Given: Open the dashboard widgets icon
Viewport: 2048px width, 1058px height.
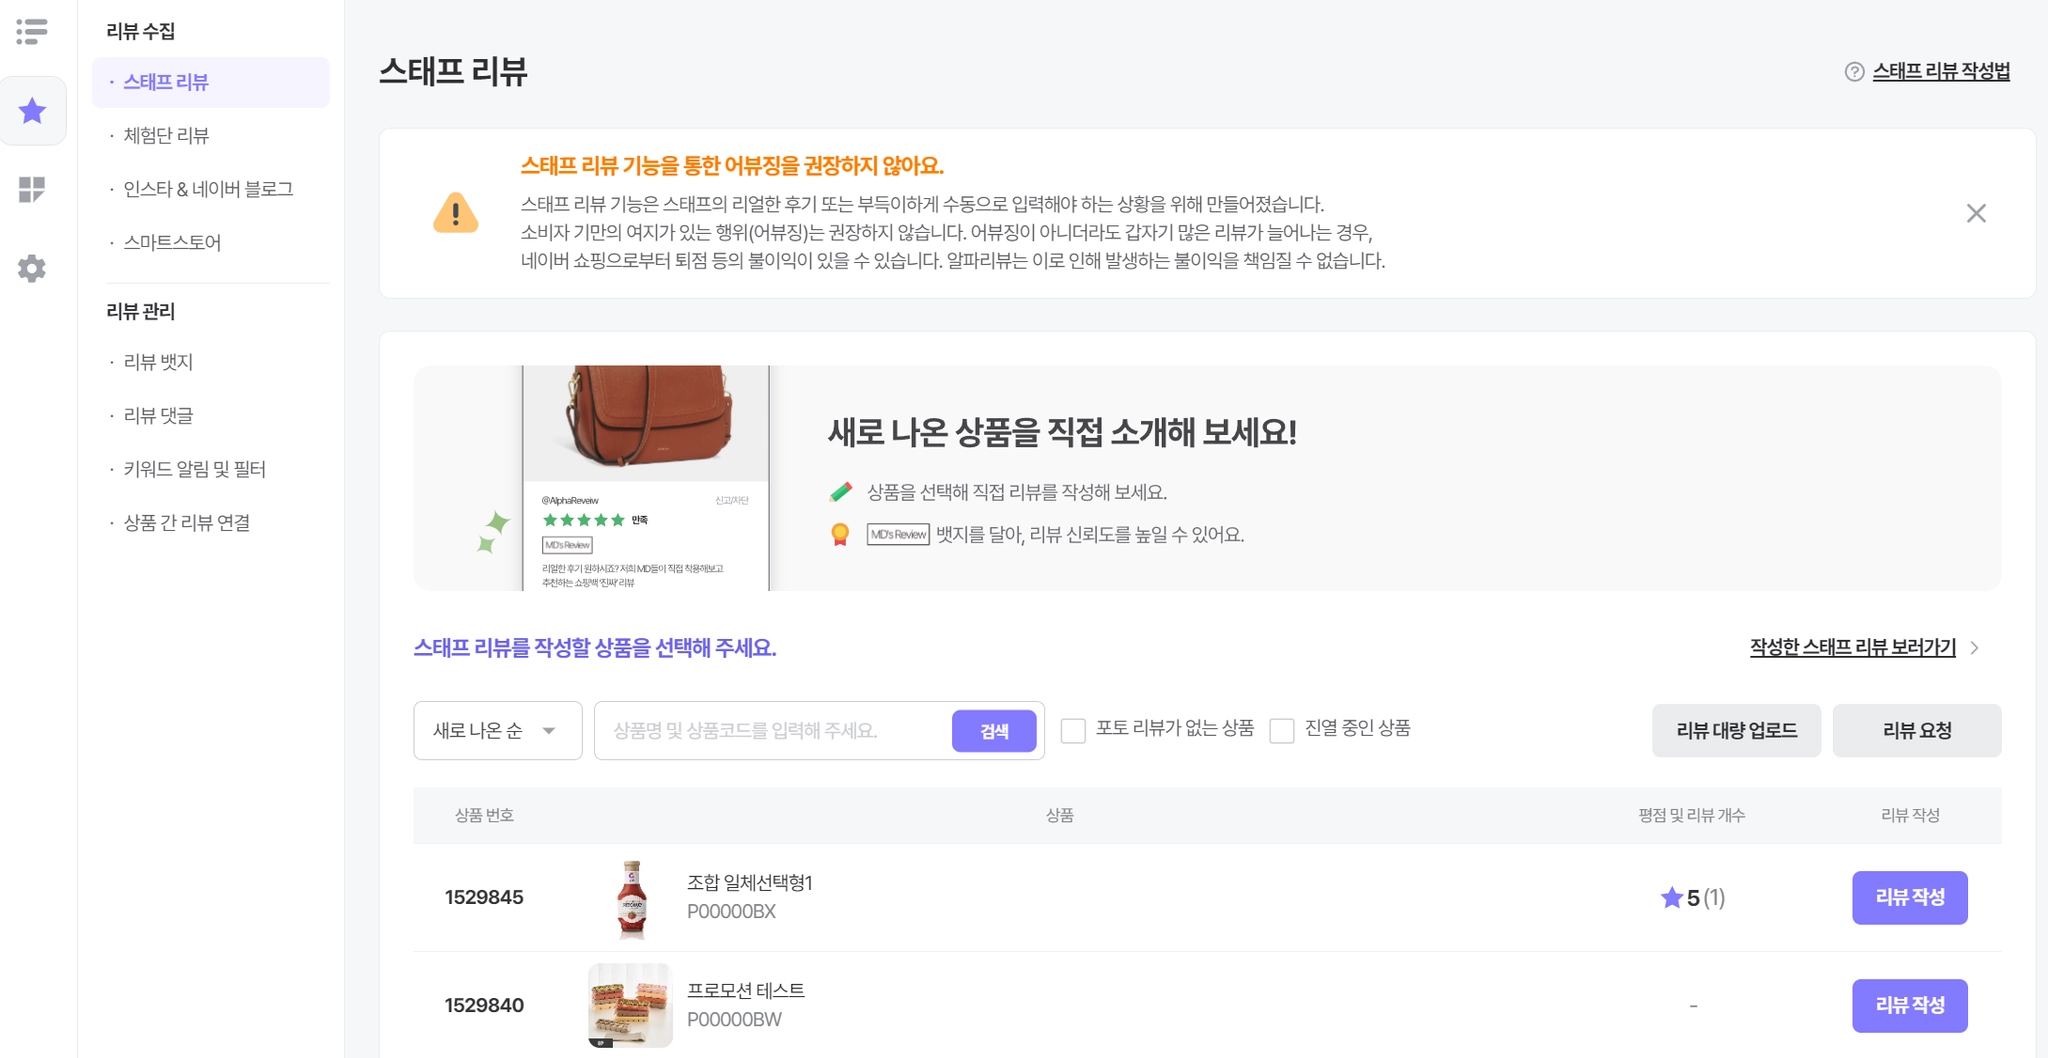Looking at the screenshot, I should (x=32, y=189).
